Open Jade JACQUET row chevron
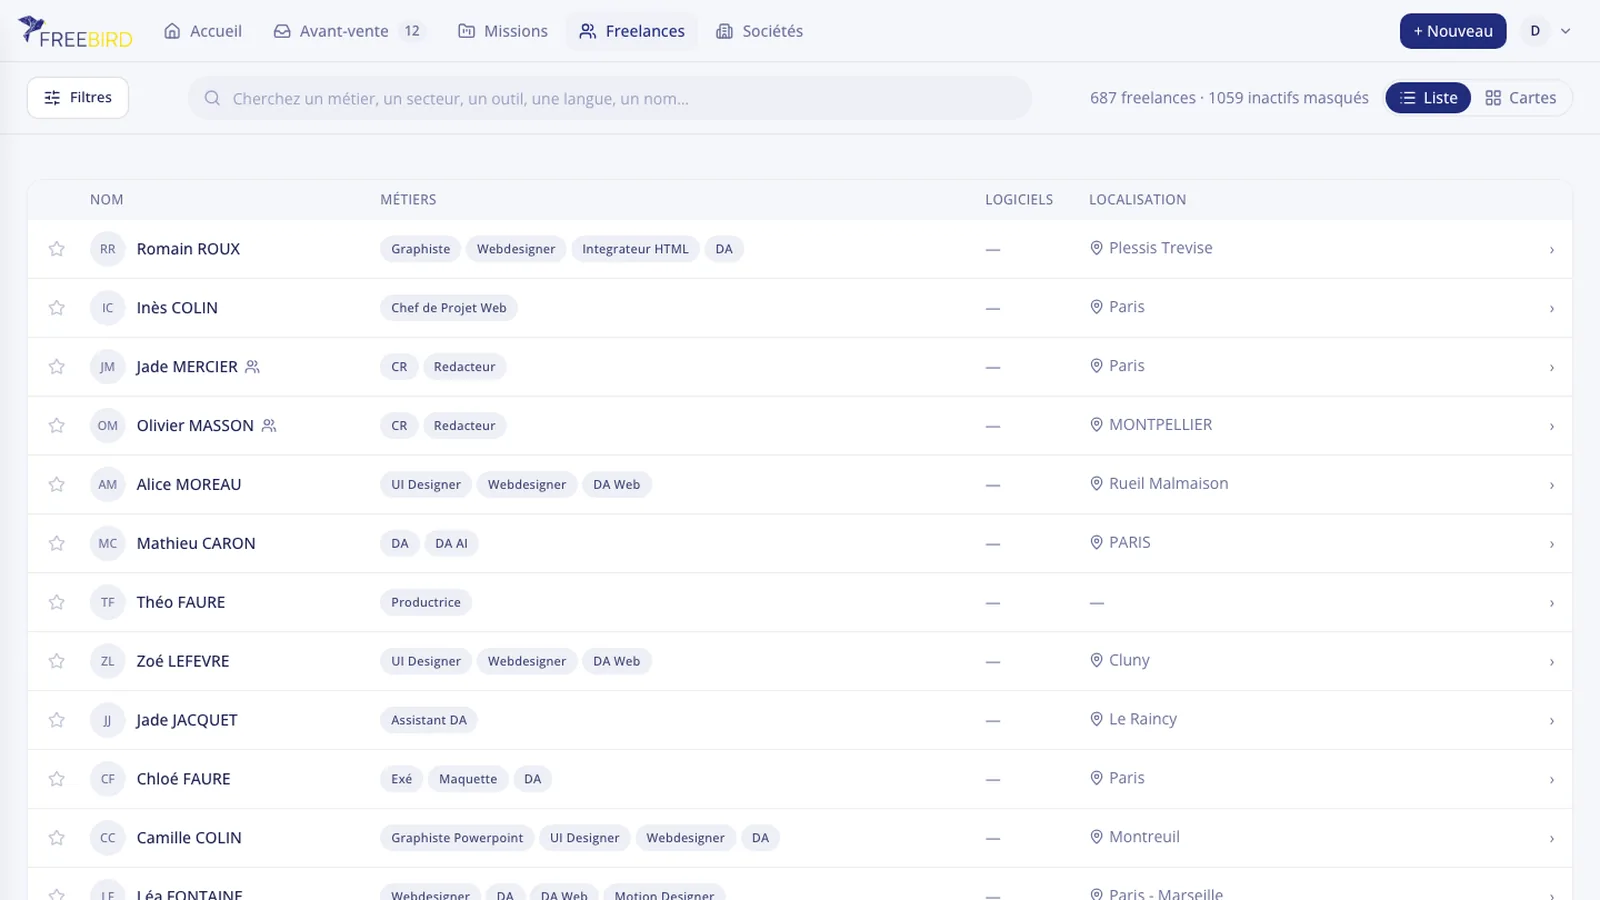Image resolution: width=1600 pixels, height=900 pixels. [1551, 722]
